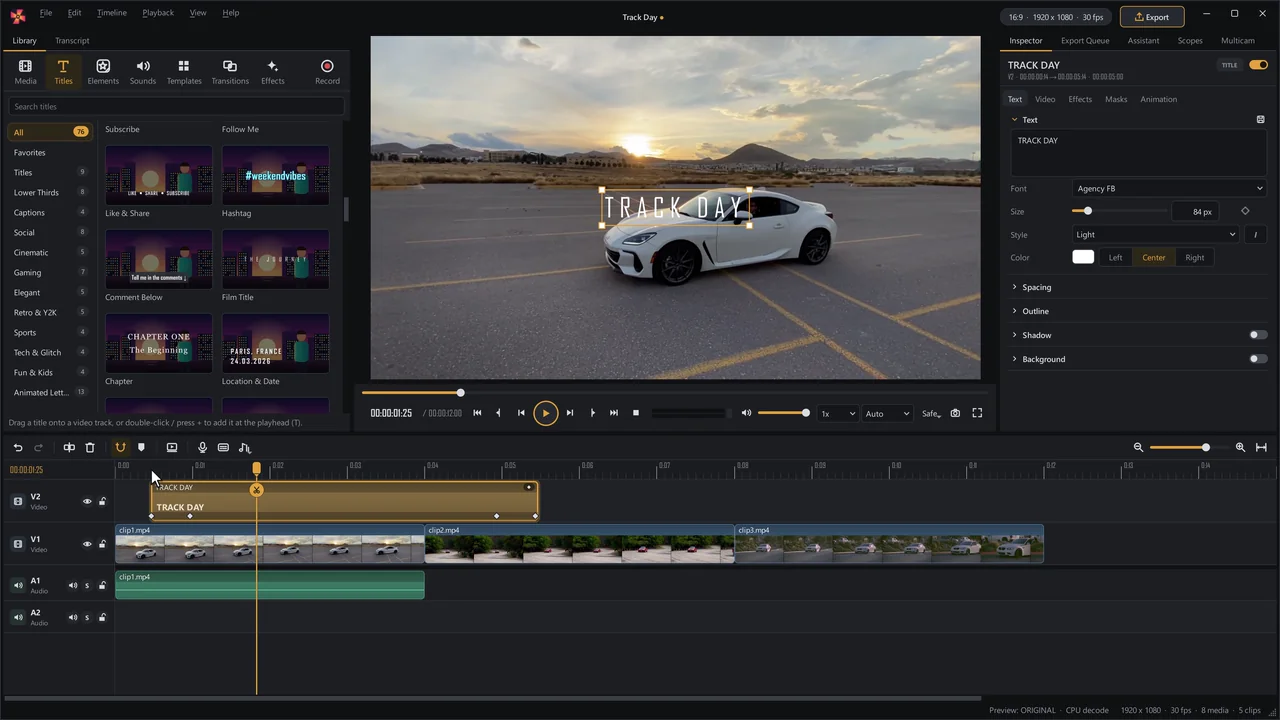Open the preview quality Auto dropdown

pyautogui.click(x=887, y=413)
